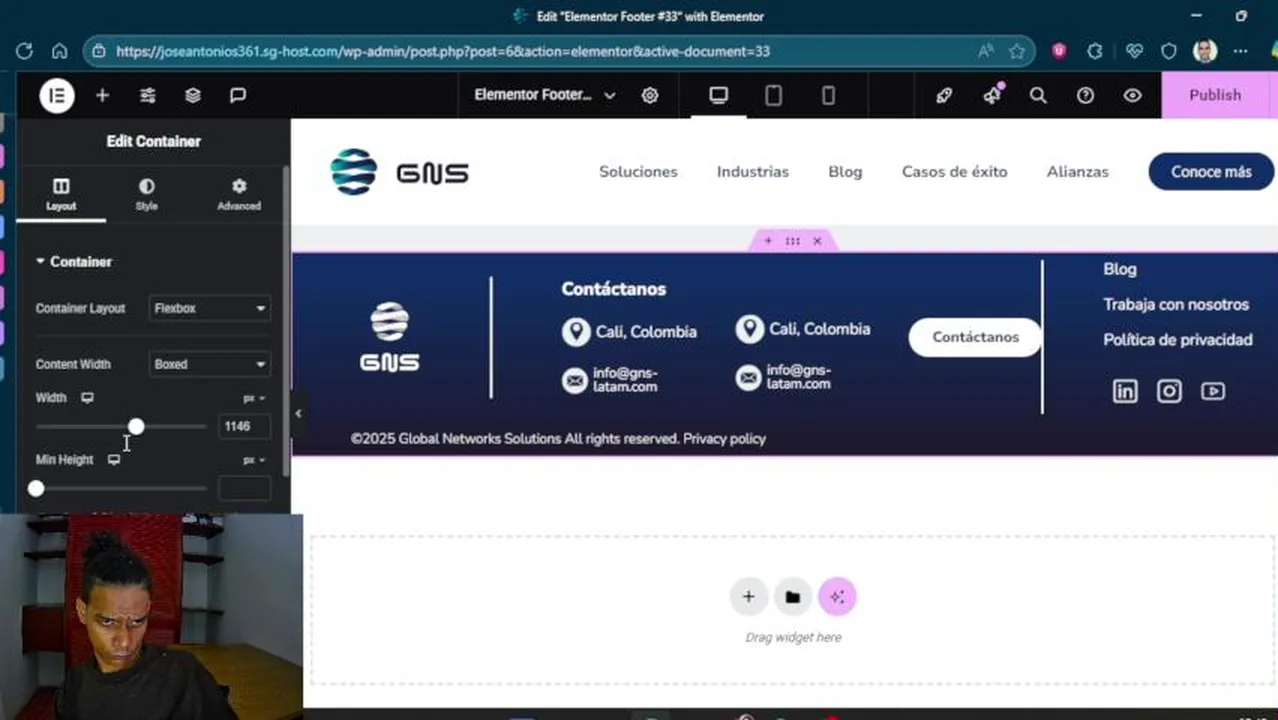The image size is (1278, 720).
Task: Collapse the editor panel arrow
Action: click(x=297, y=413)
